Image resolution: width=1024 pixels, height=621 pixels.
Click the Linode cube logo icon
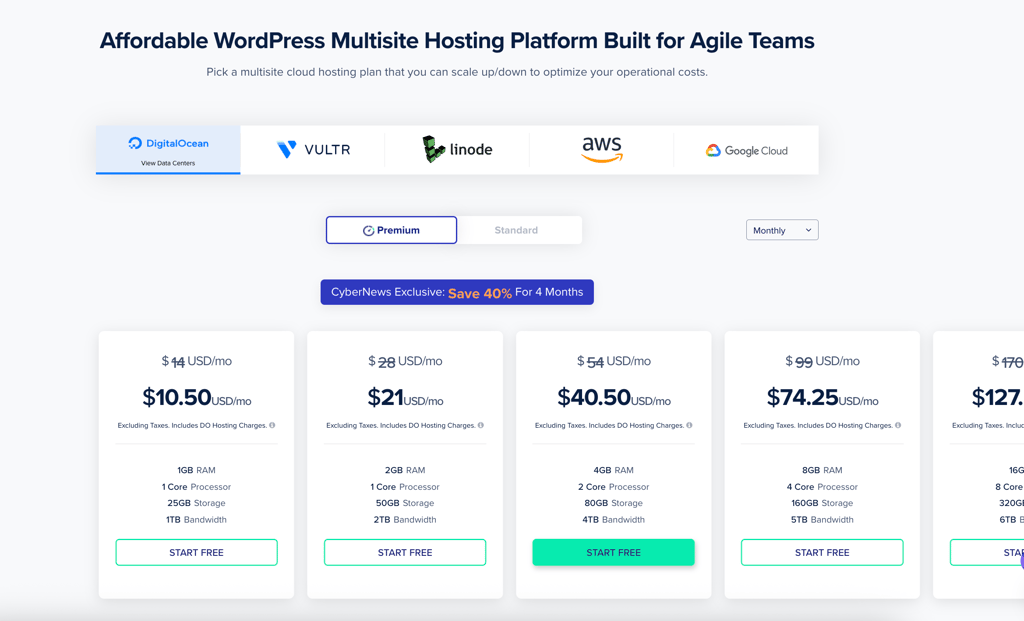433,149
